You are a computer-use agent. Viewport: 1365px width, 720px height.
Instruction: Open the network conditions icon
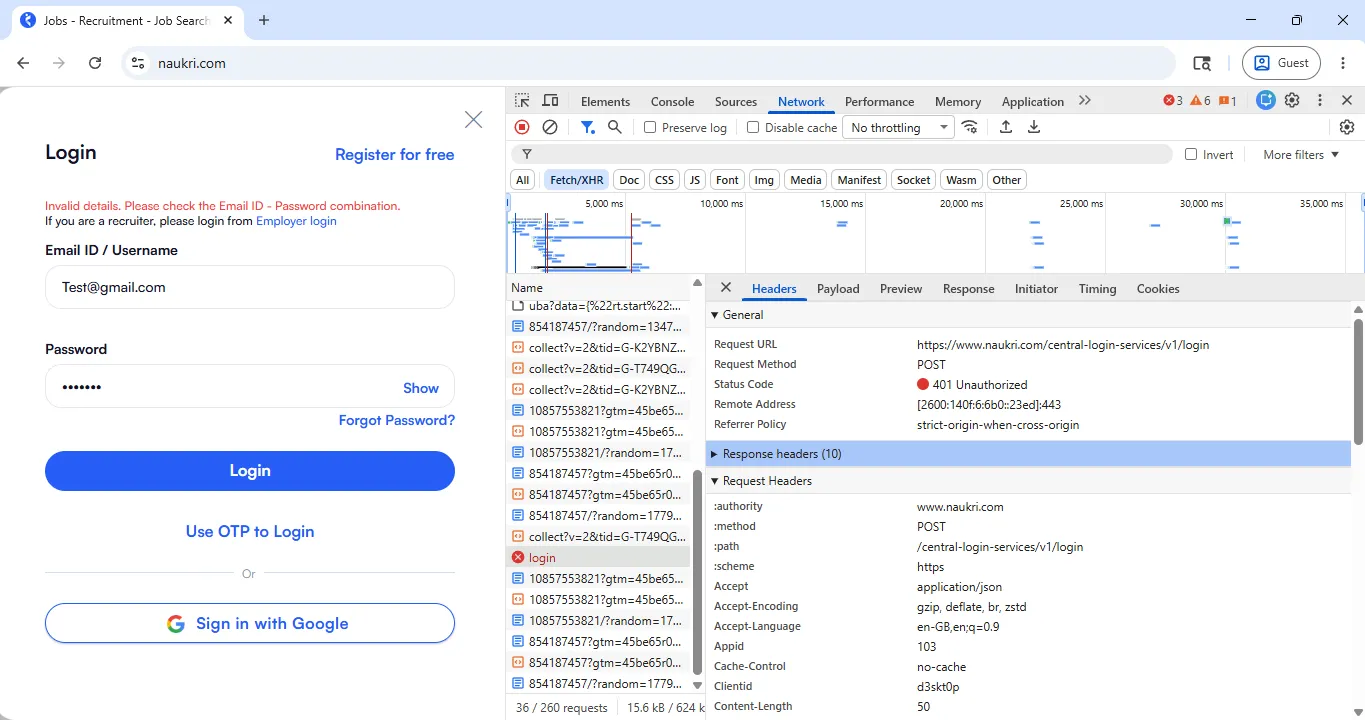click(x=969, y=127)
